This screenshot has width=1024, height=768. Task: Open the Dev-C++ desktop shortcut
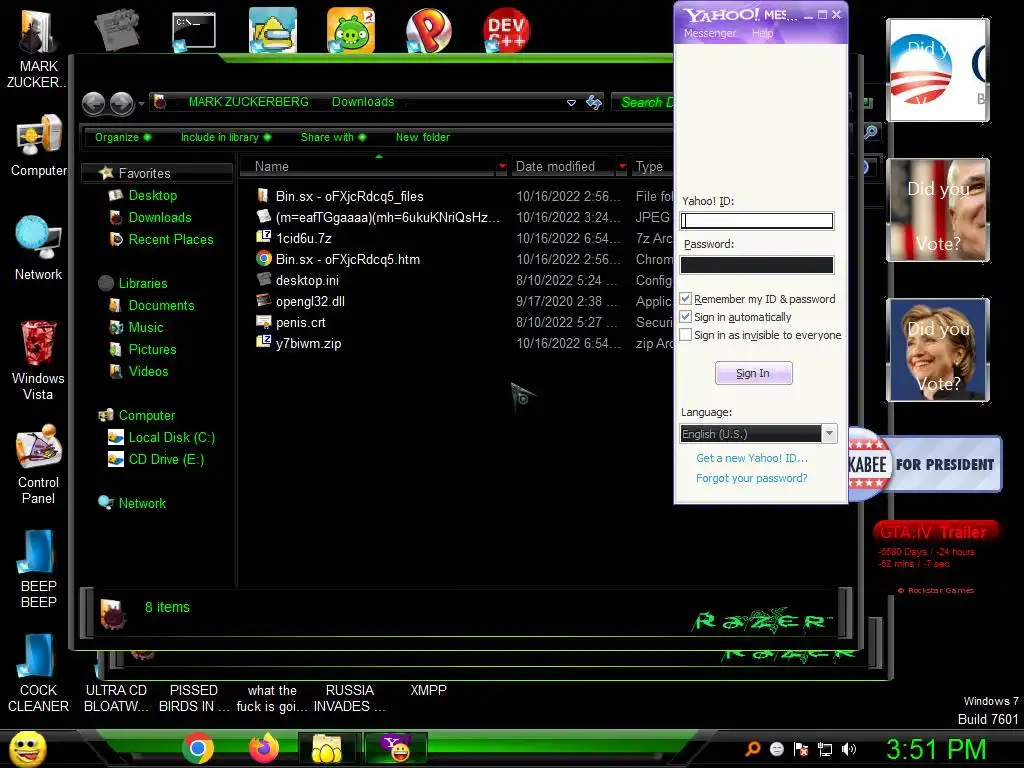click(506, 30)
